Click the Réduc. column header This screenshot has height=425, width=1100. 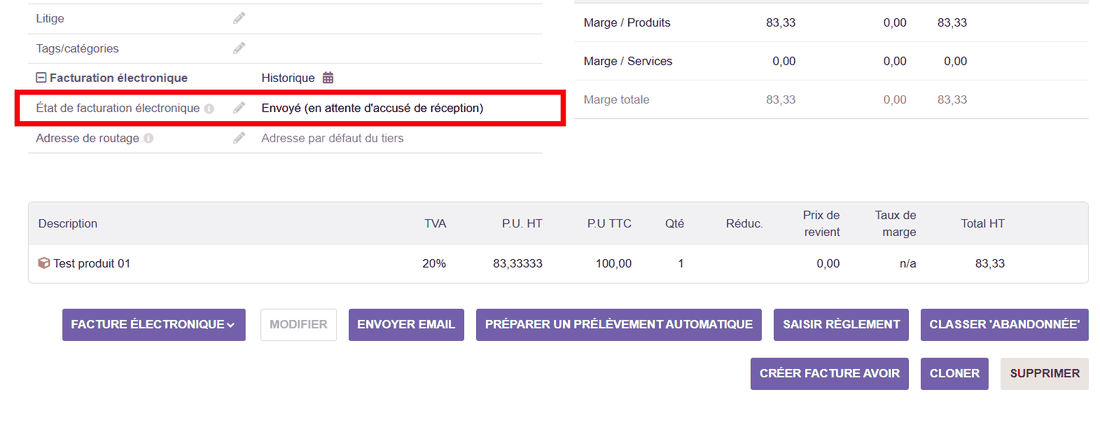(744, 224)
